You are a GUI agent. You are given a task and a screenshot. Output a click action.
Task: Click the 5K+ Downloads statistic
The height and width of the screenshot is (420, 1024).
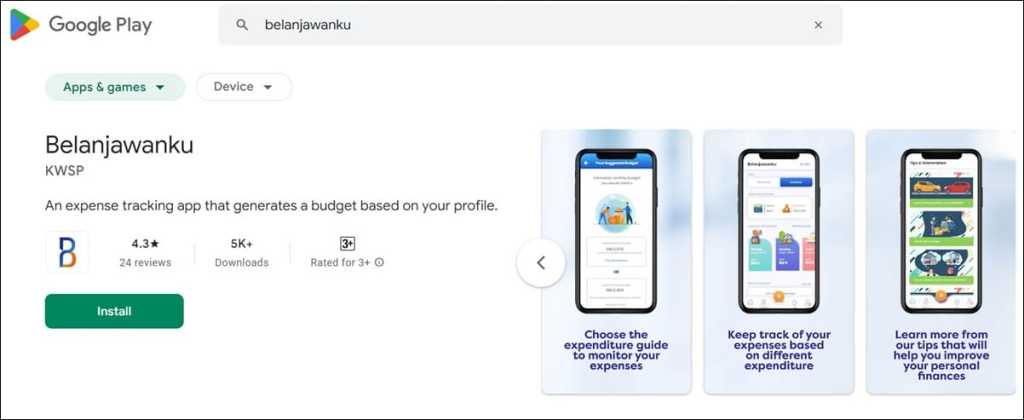[x=242, y=253]
